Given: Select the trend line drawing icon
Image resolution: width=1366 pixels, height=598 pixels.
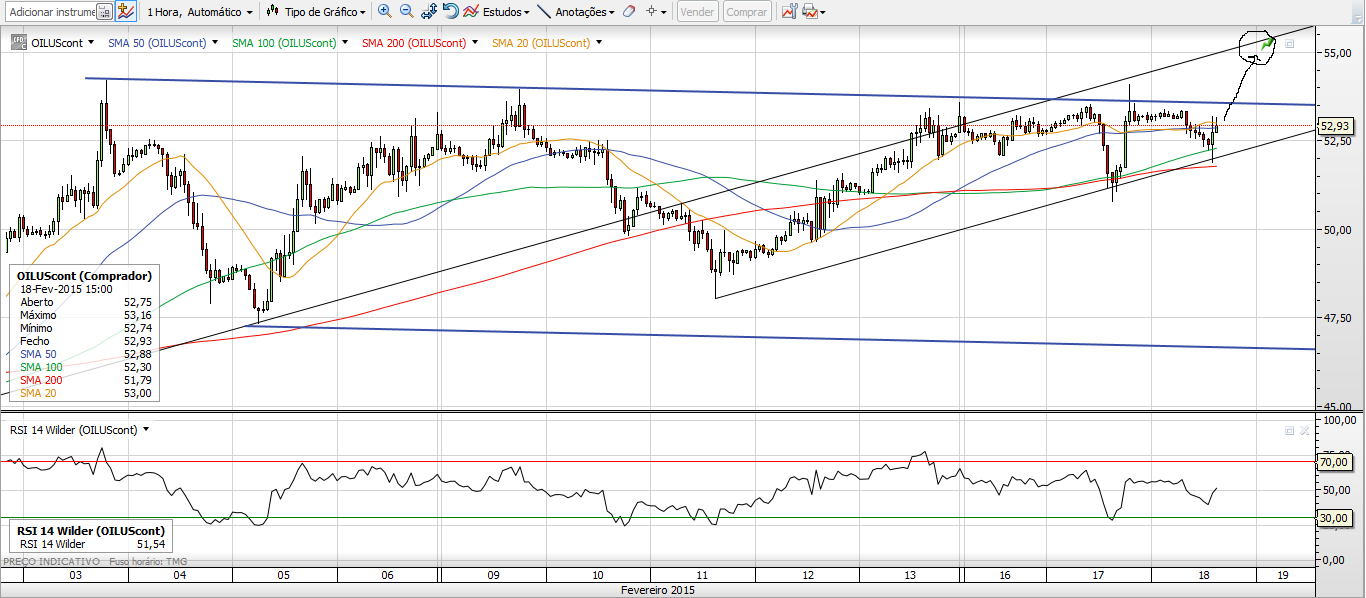Looking at the screenshot, I should 543,12.
